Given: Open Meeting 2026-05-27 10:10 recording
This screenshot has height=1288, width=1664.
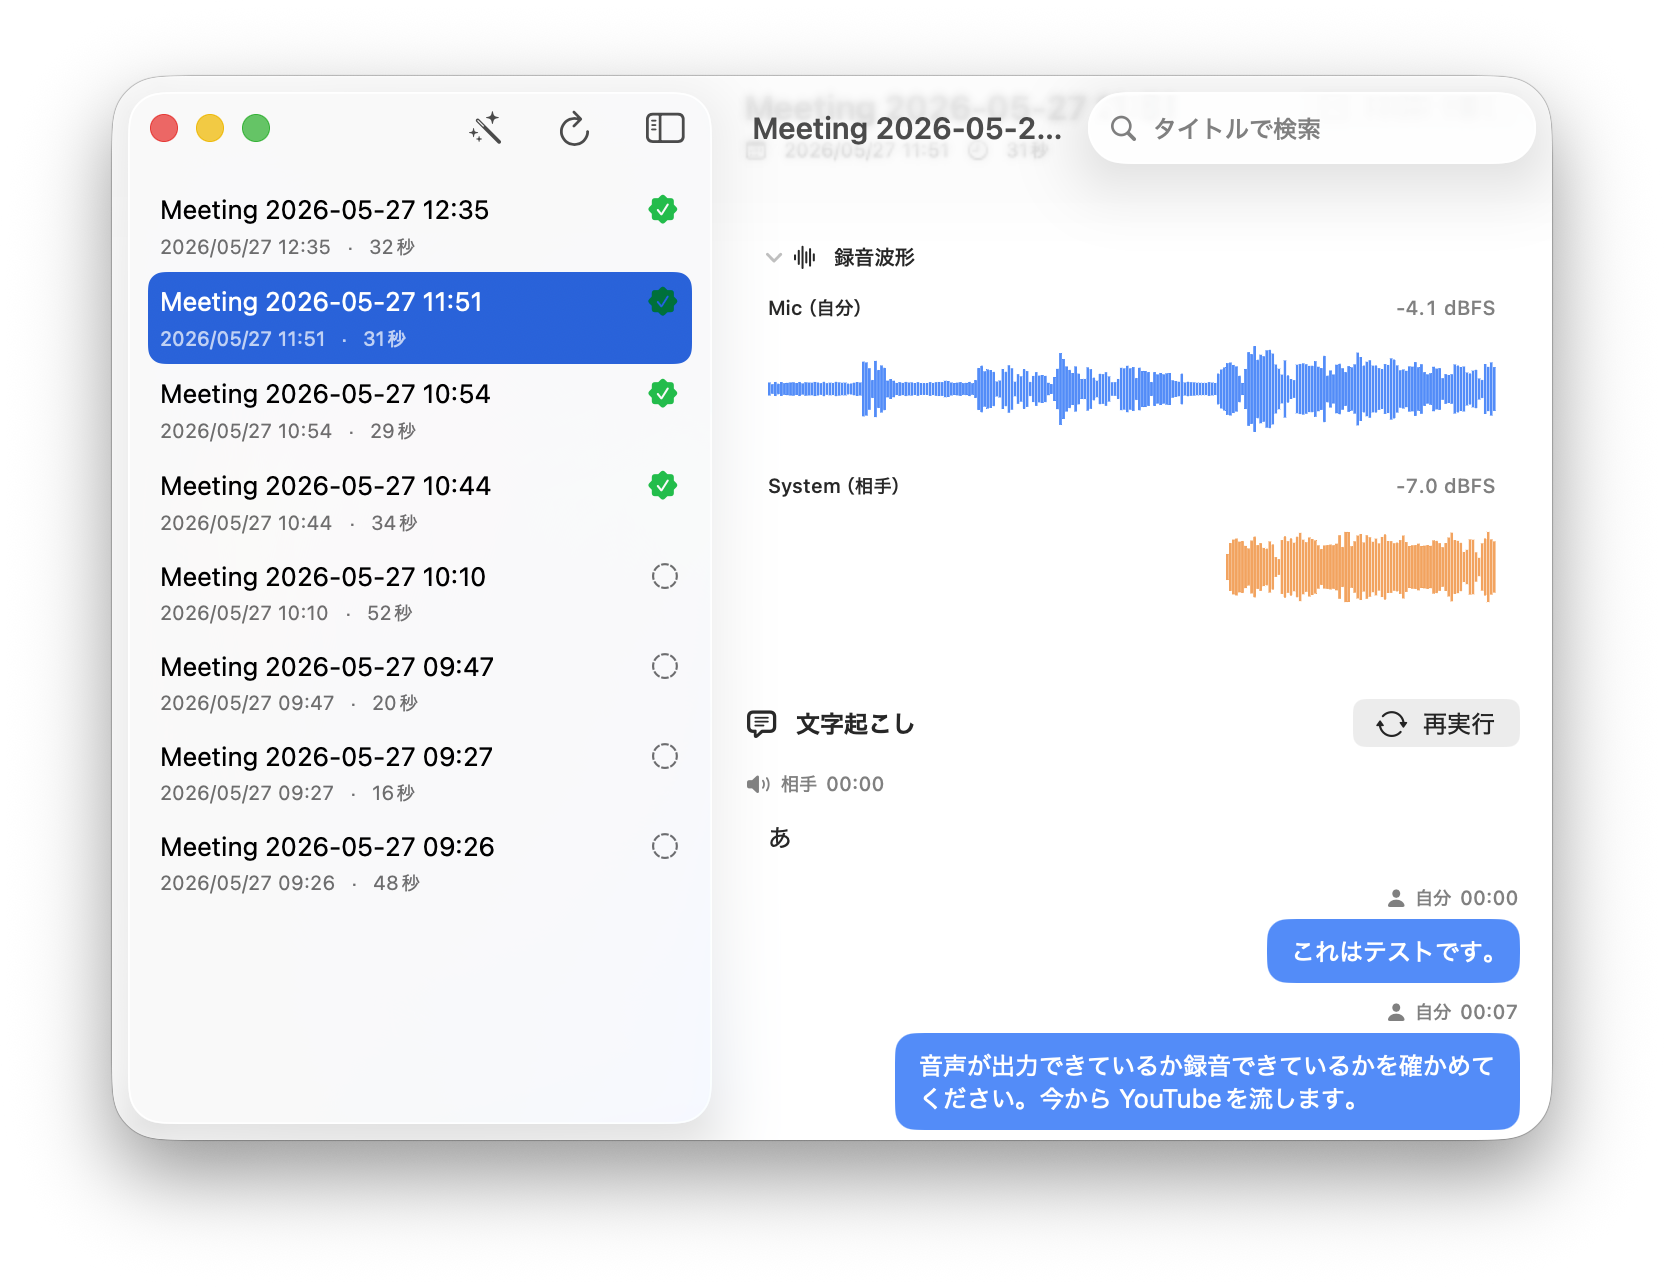Looking at the screenshot, I should pos(420,593).
